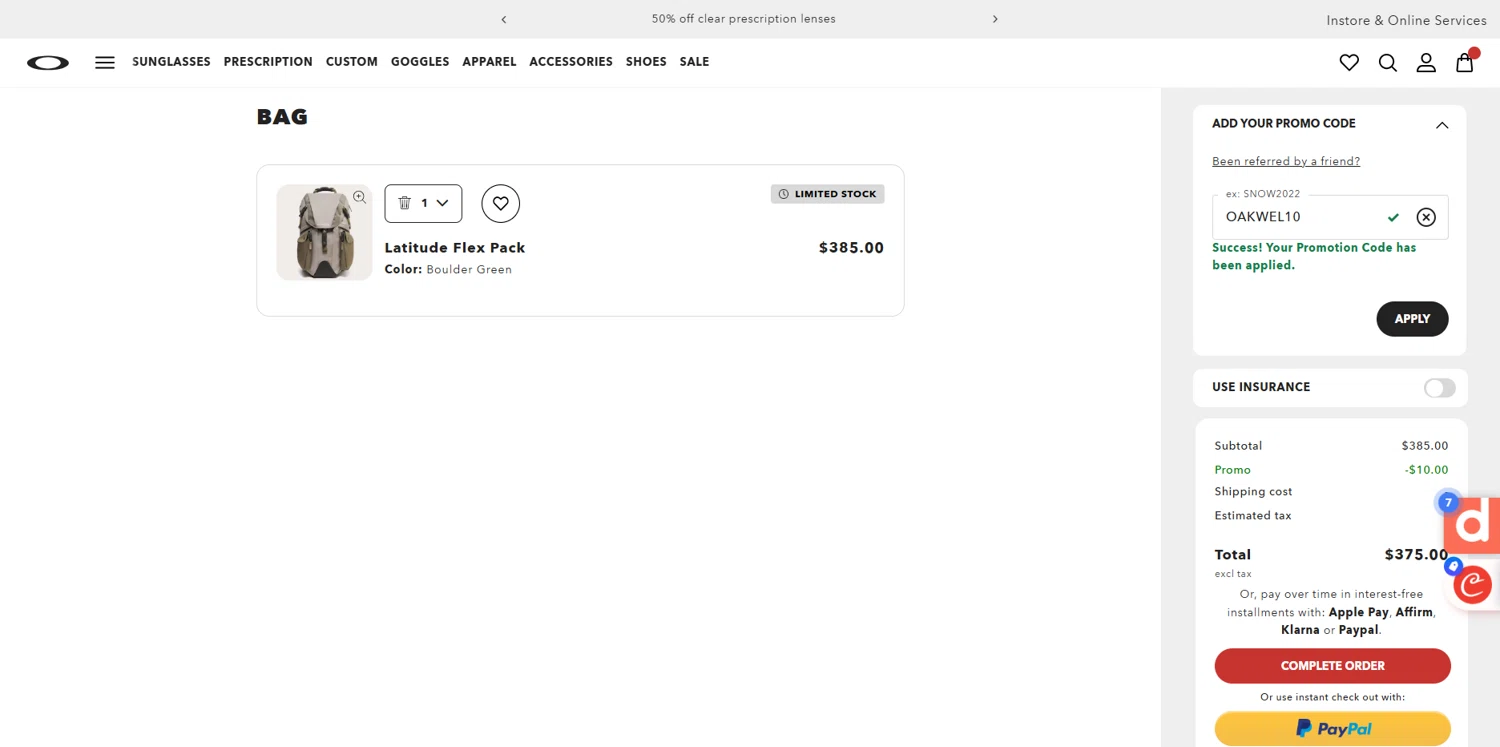Open the Sunglasses menu

click(171, 62)
